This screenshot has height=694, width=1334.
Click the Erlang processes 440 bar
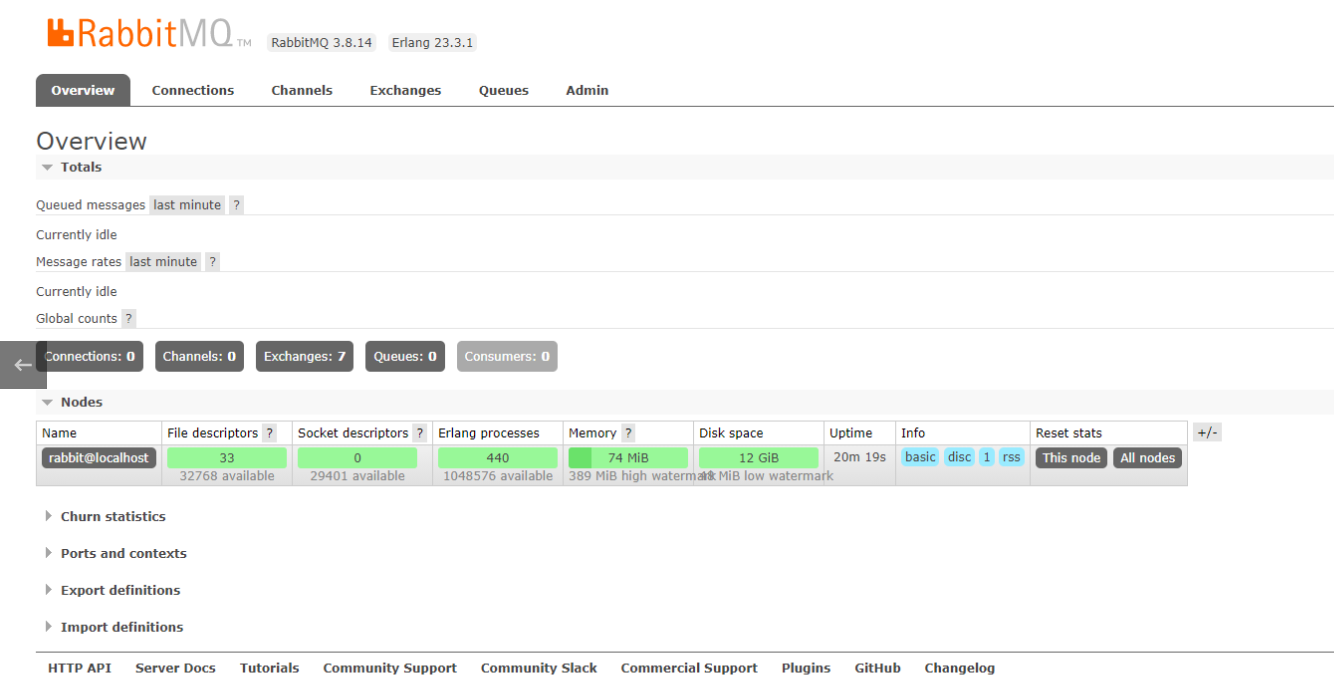coord(498,458)
